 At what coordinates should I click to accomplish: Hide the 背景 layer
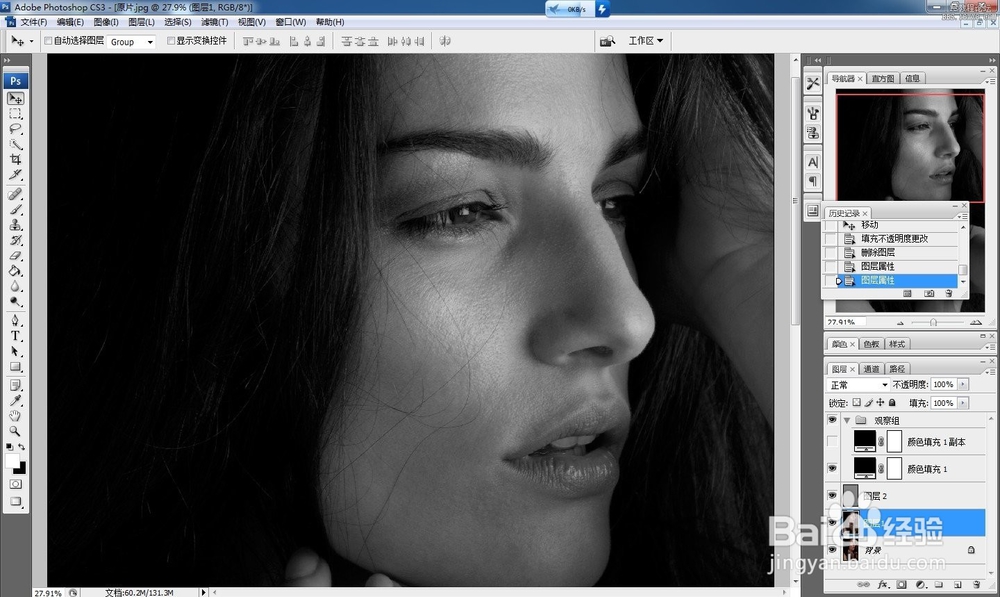[x=832, y=550]
